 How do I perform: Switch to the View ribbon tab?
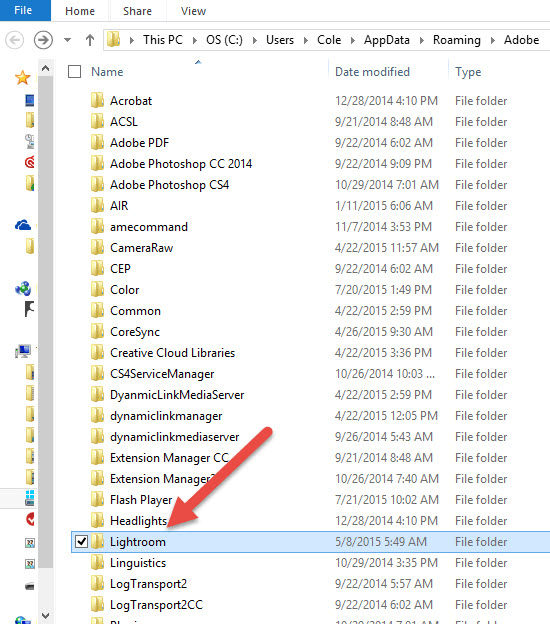coord(193,11)
